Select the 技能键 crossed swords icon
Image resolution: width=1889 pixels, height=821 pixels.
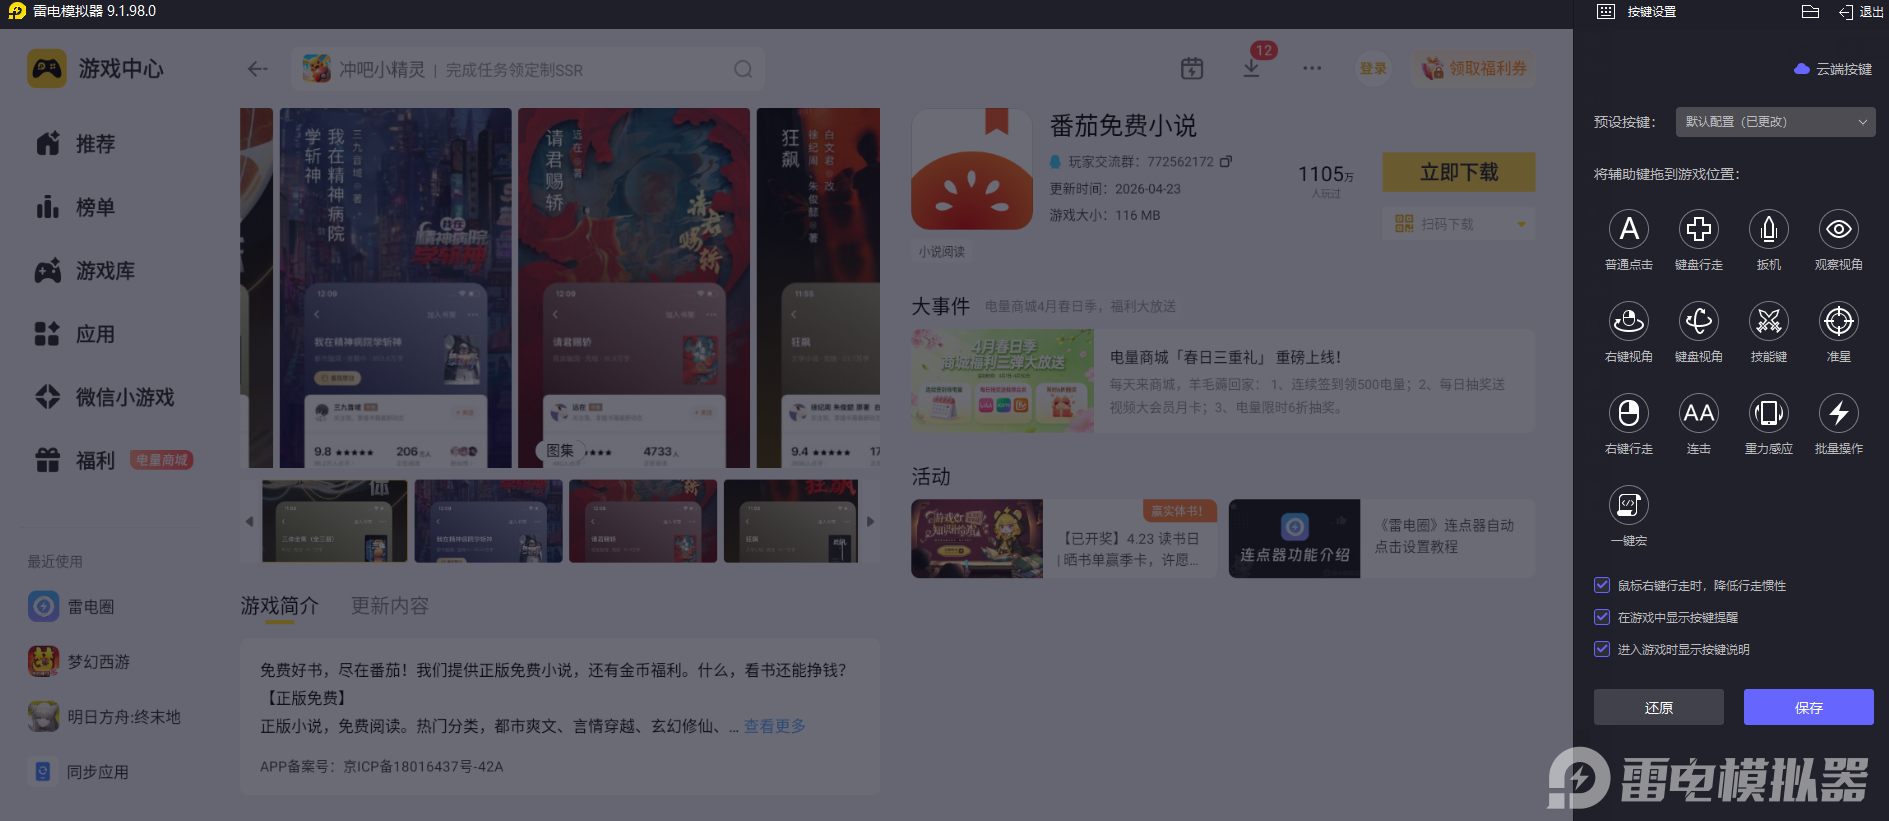(1768, 321)
